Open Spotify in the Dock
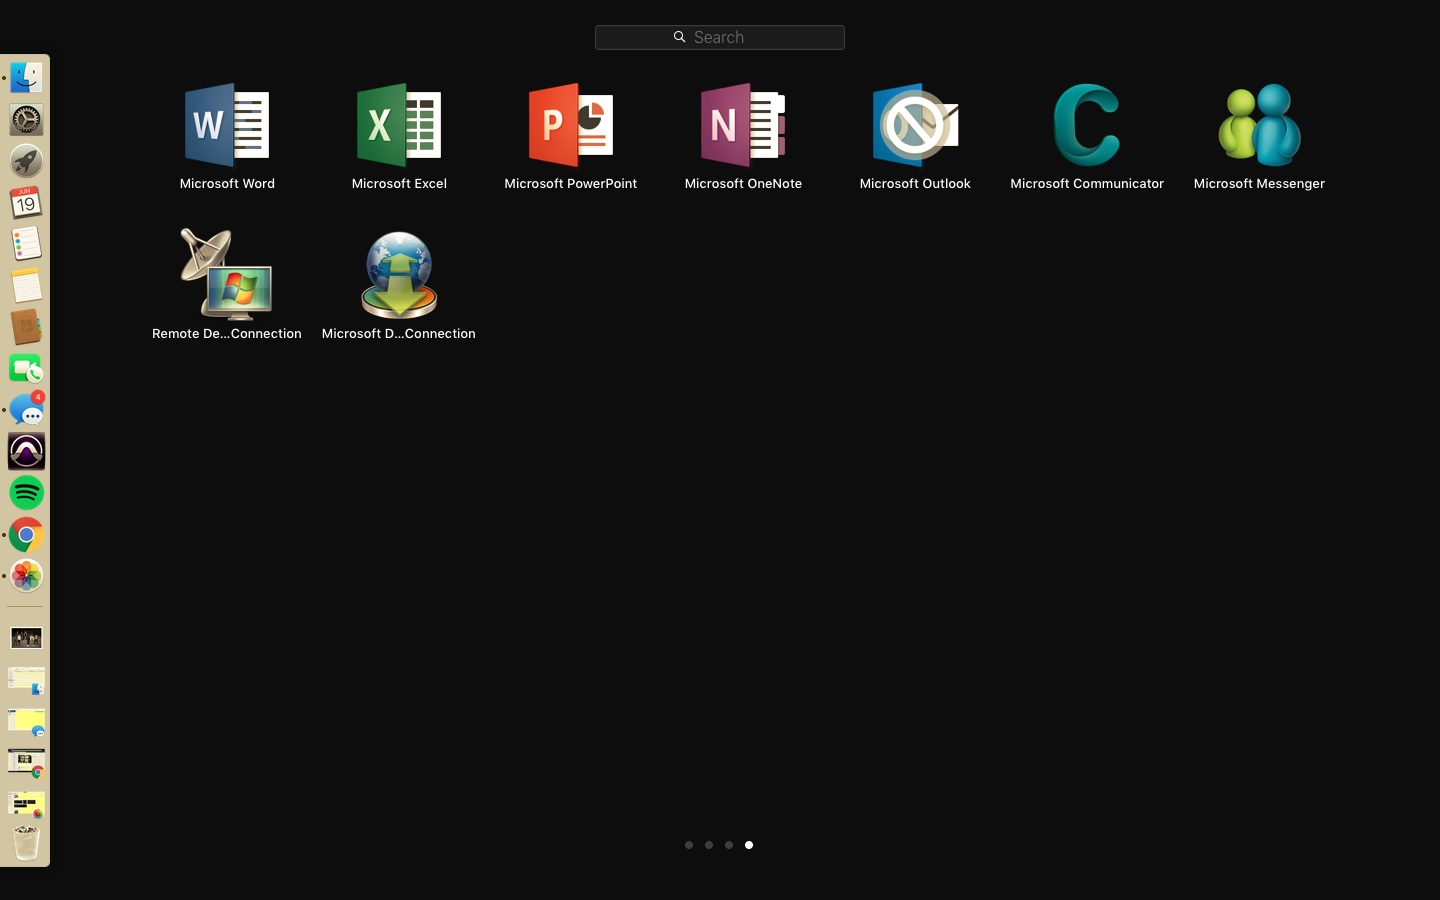 (26, 493)
